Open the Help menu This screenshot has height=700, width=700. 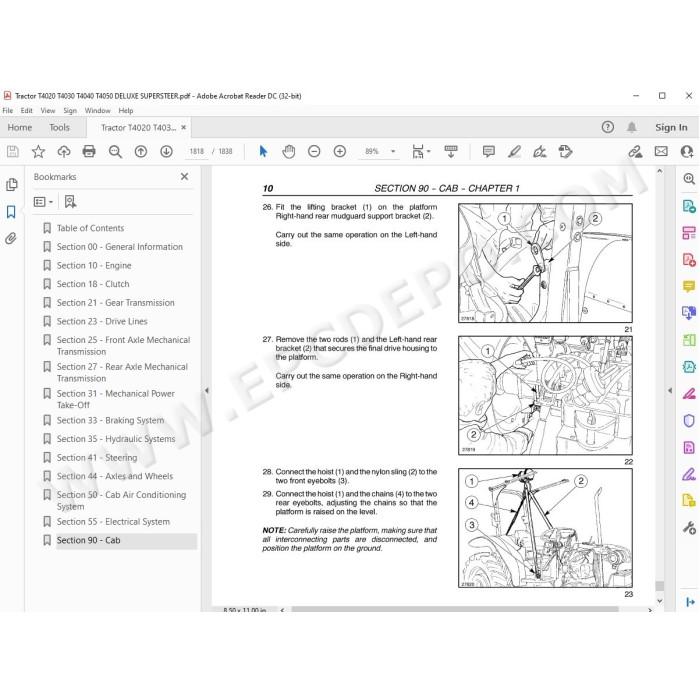(126, 110)
